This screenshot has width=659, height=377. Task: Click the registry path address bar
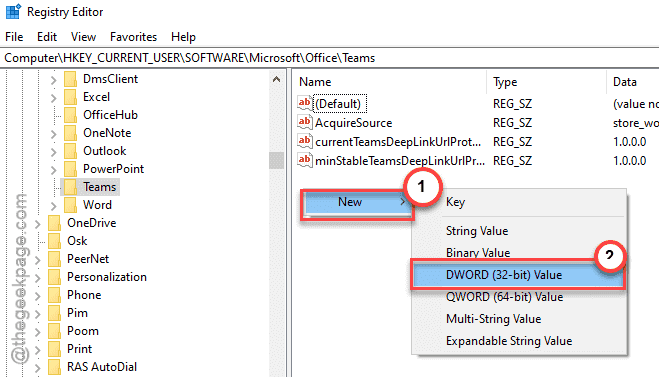tap(330, 58)
